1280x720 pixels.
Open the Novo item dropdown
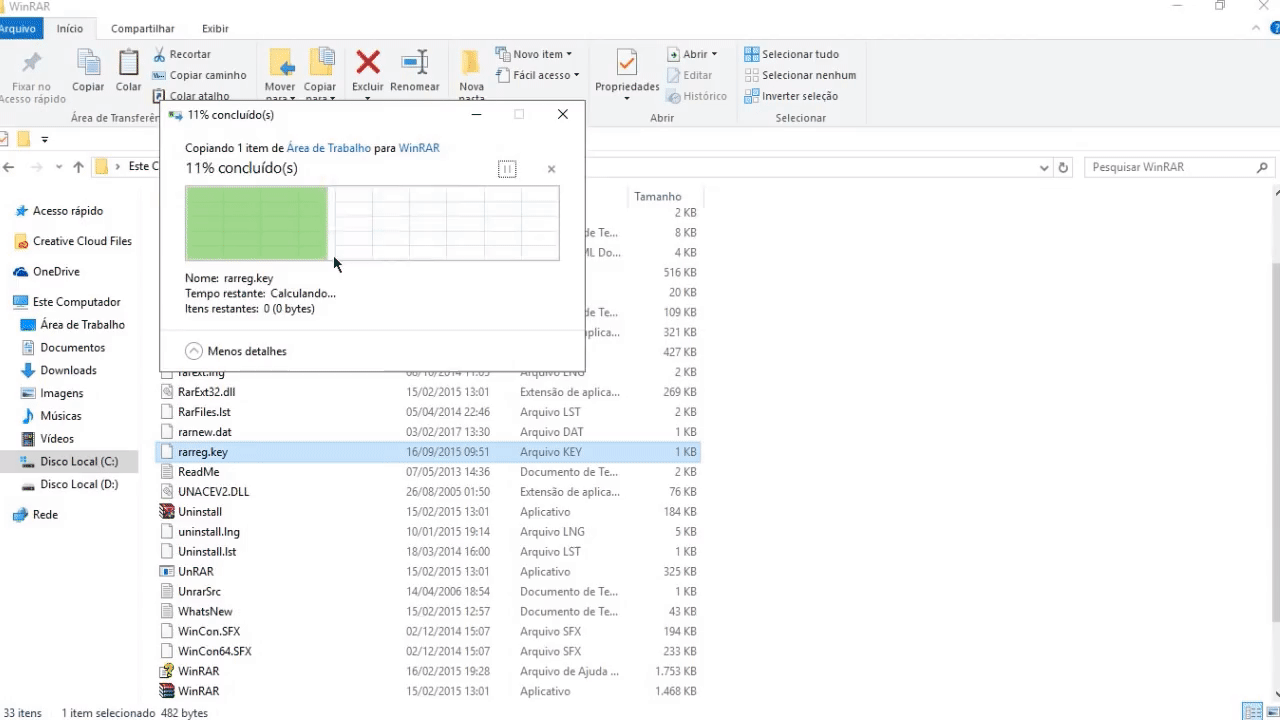coord(536,53)
